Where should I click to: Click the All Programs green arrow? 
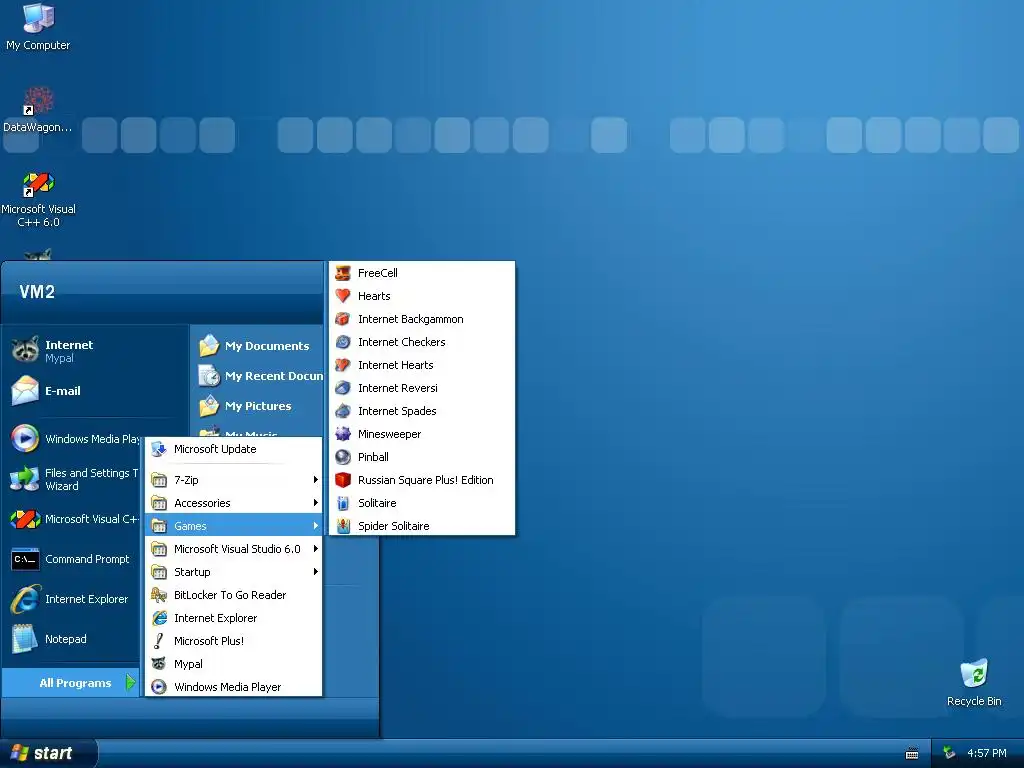pyautogui.click(x=131, y=682)
